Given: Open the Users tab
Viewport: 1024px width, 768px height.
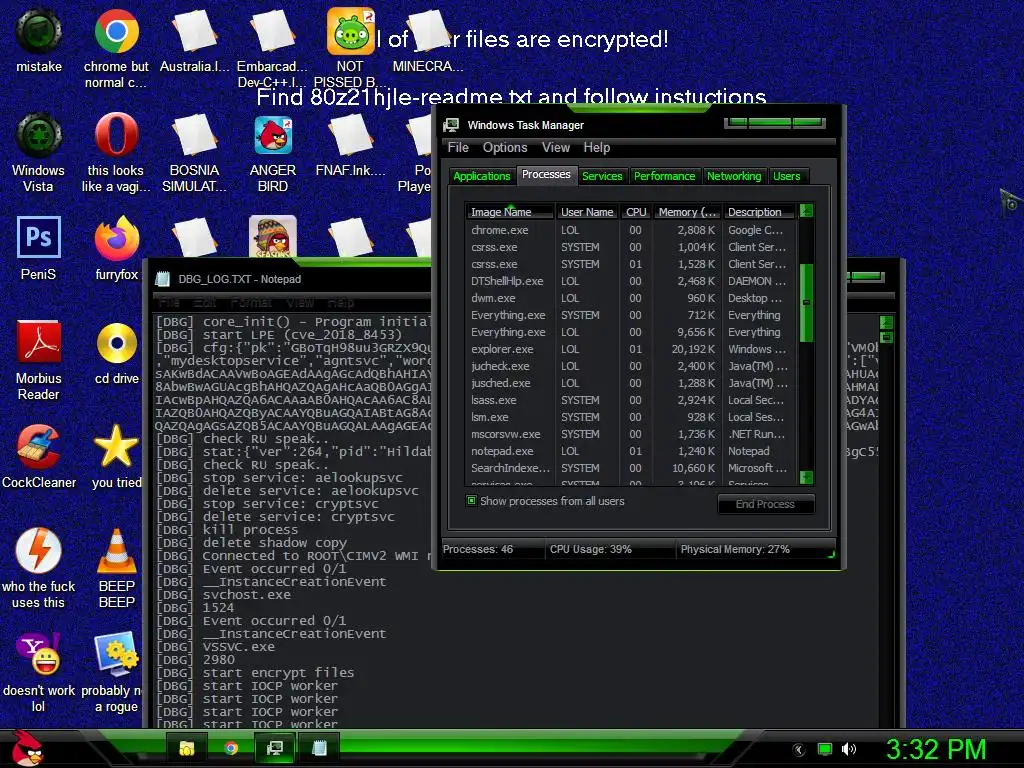Looking at the screenshot, I should tap(786, 176).
